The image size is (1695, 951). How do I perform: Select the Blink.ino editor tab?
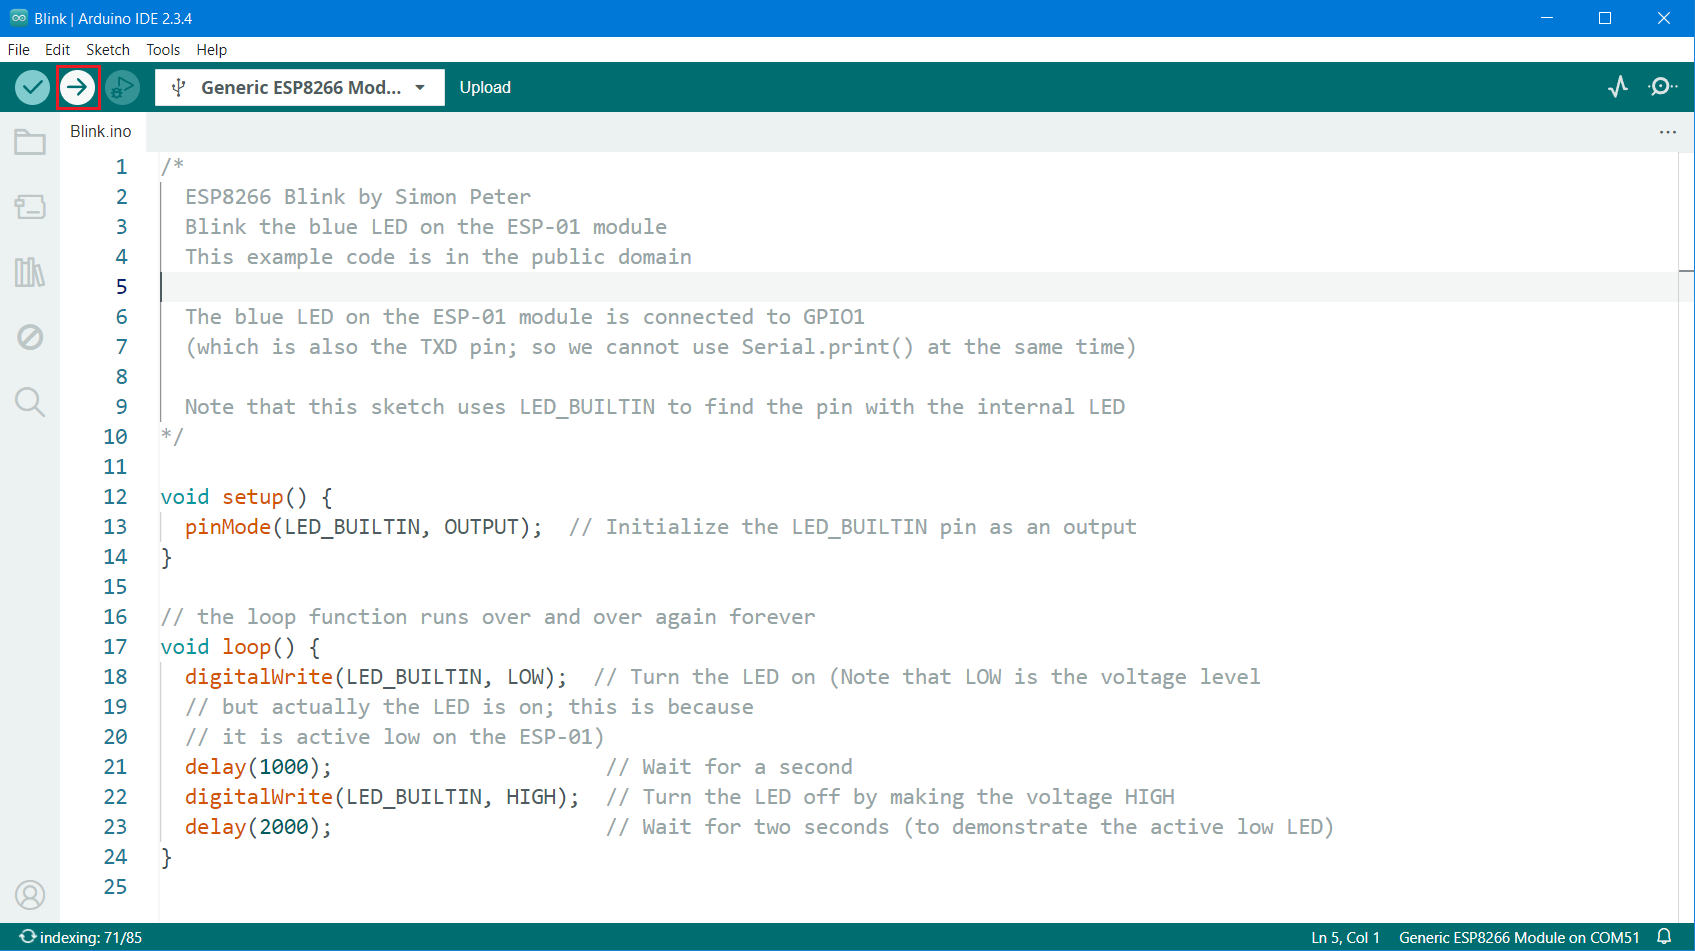[x=101, y=132]
